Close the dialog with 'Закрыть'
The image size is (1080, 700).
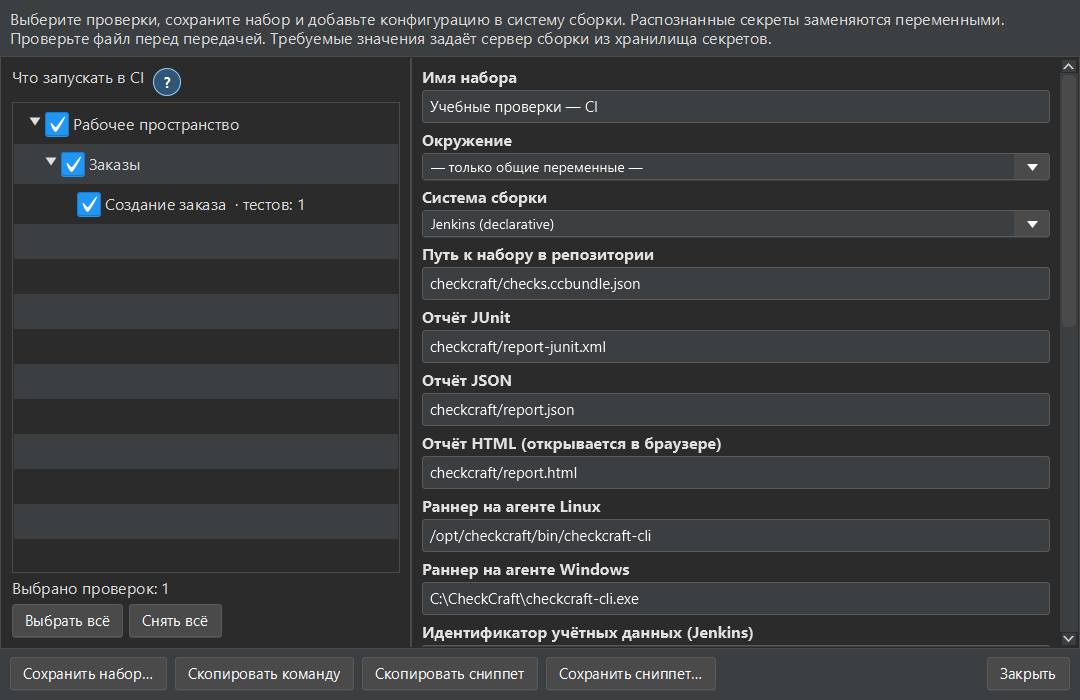(1028, 674)
